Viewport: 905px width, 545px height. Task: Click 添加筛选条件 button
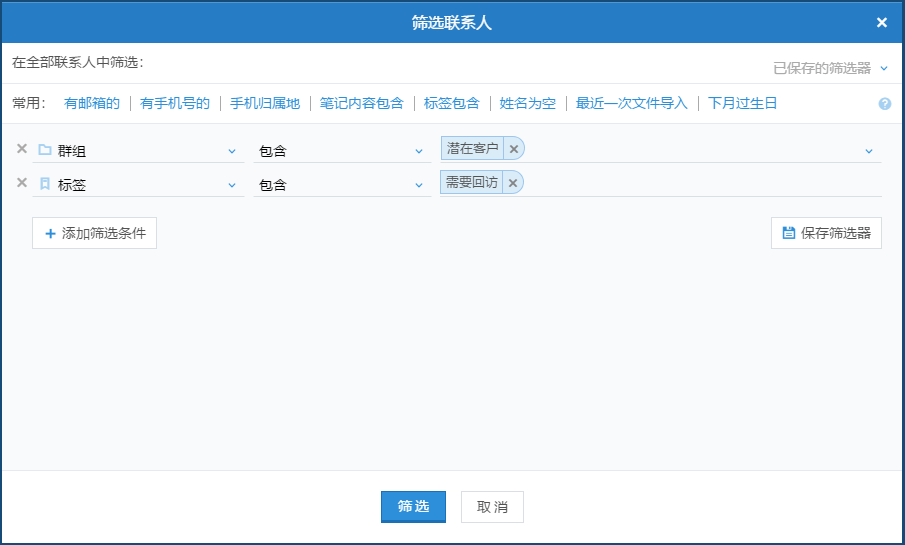click(x=95, y=233)
